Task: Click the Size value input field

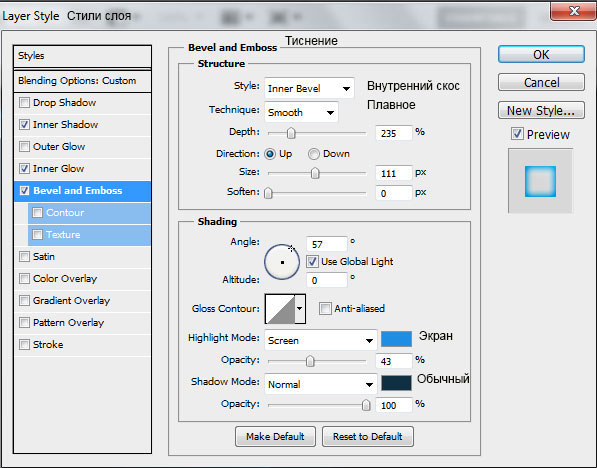Action: pos(393,173)
